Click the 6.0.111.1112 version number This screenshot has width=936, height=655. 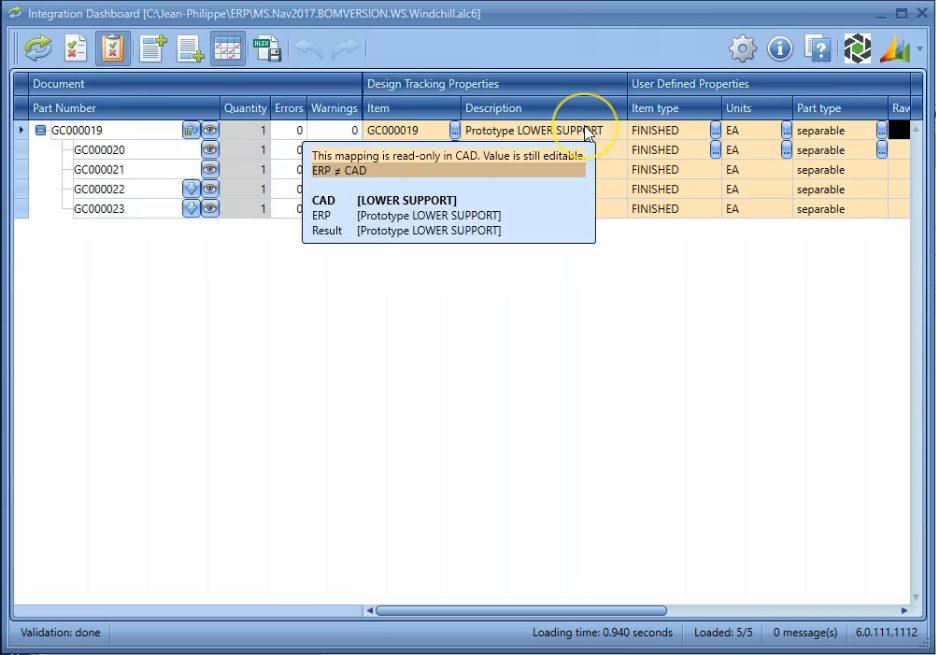(x=886, y=632)
